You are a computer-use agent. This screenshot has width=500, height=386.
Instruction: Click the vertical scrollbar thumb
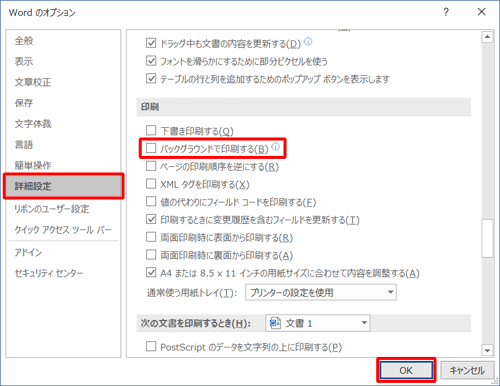pyautogui.click(x=487, y=238)
